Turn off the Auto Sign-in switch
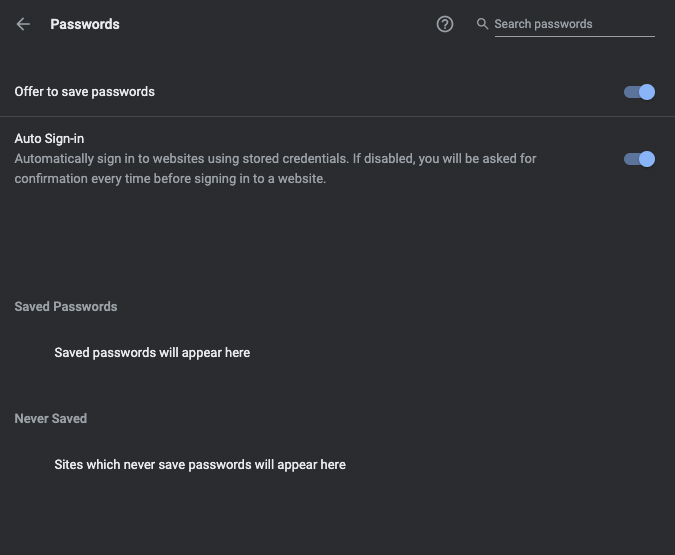This screenshot has height=555, width=675. (639, 159)
